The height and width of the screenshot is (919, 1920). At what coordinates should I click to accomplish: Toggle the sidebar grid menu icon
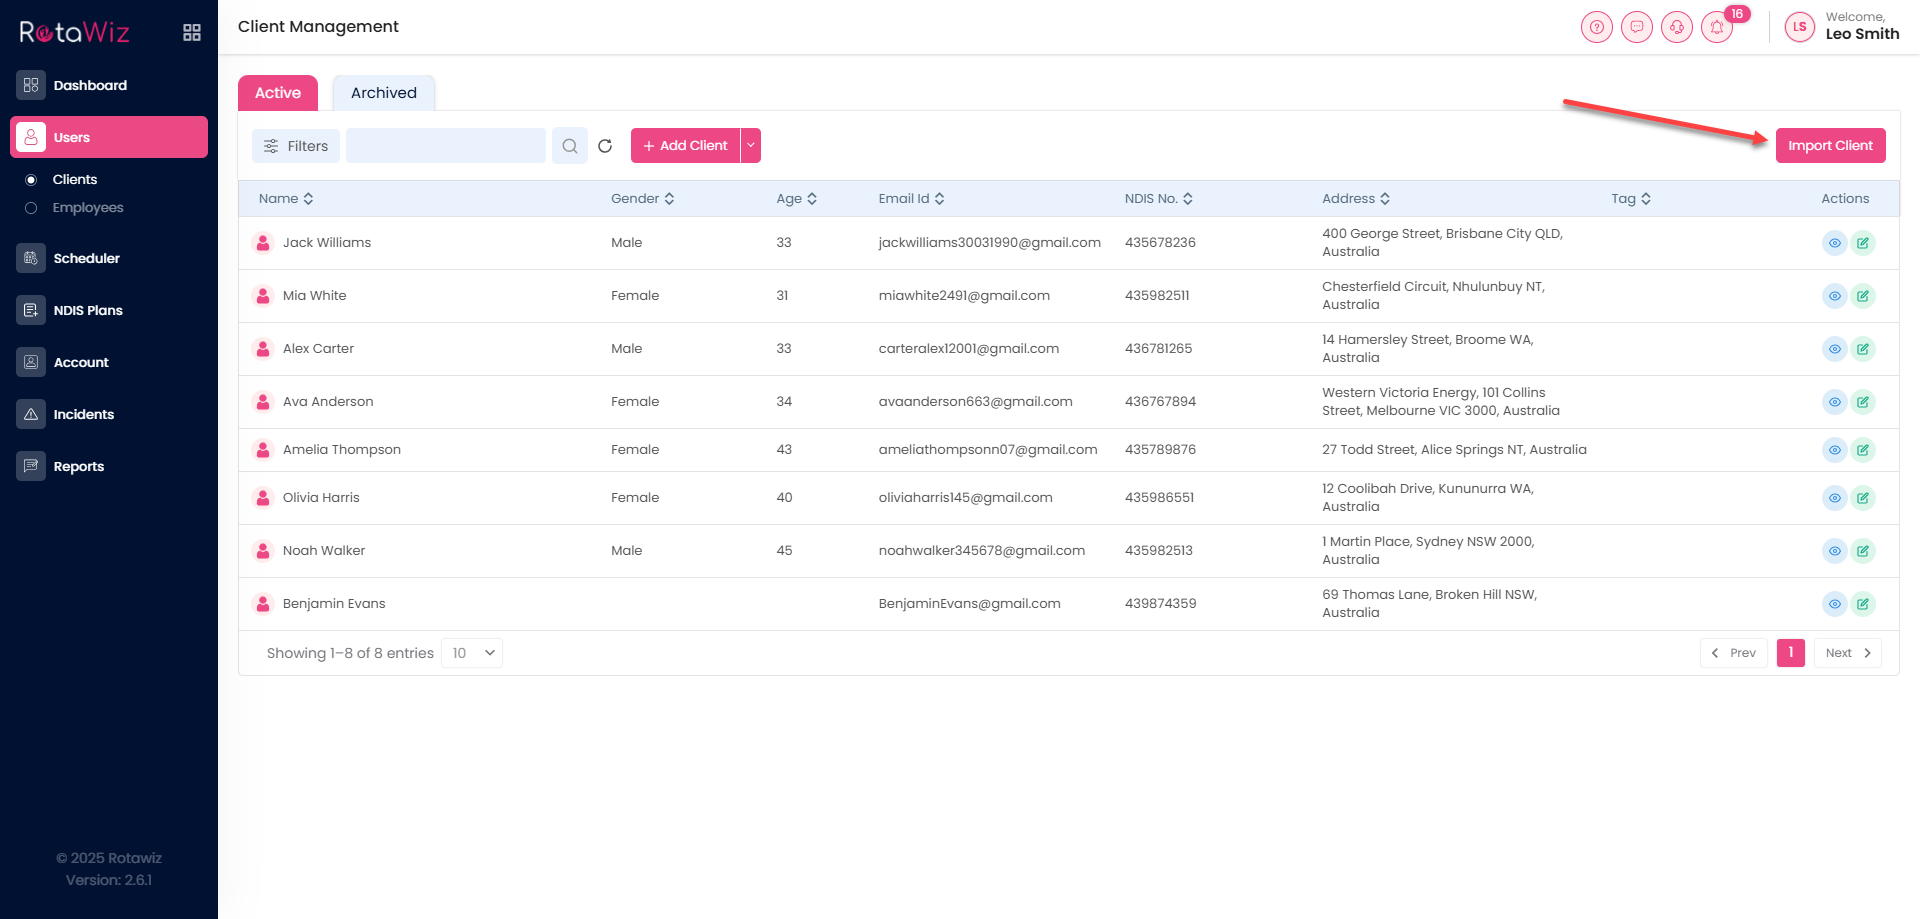pos(192,33)
